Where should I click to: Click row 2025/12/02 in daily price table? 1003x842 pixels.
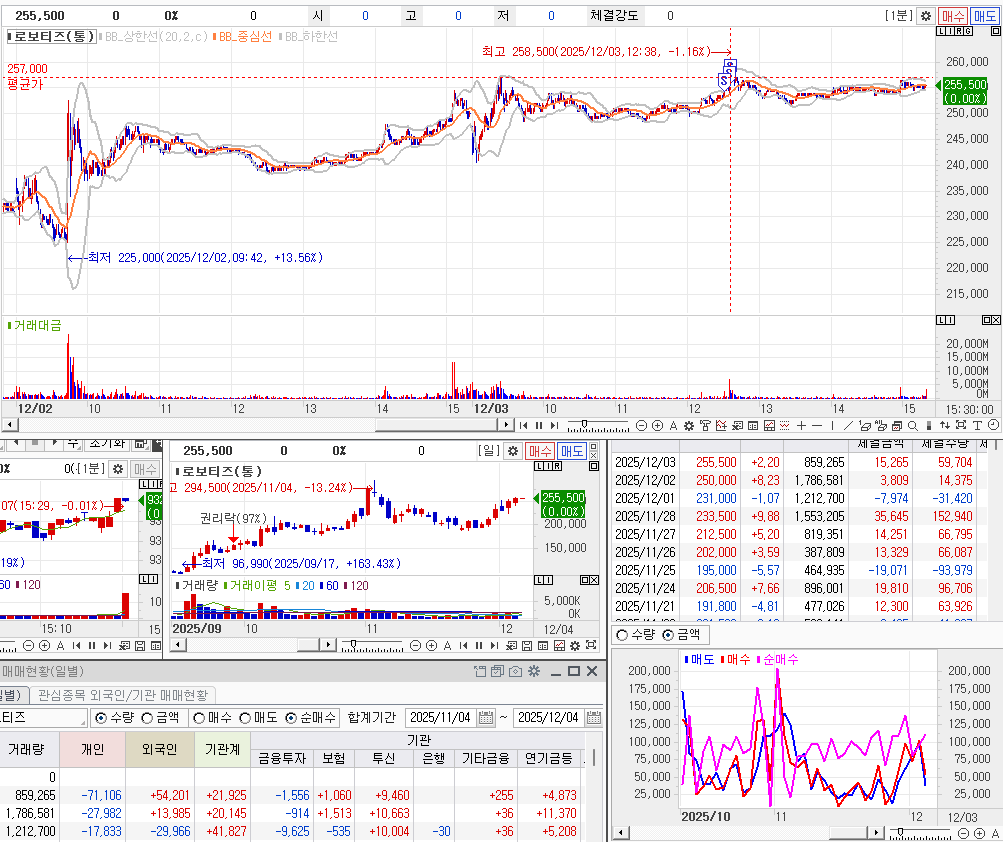tap(798, 481)
